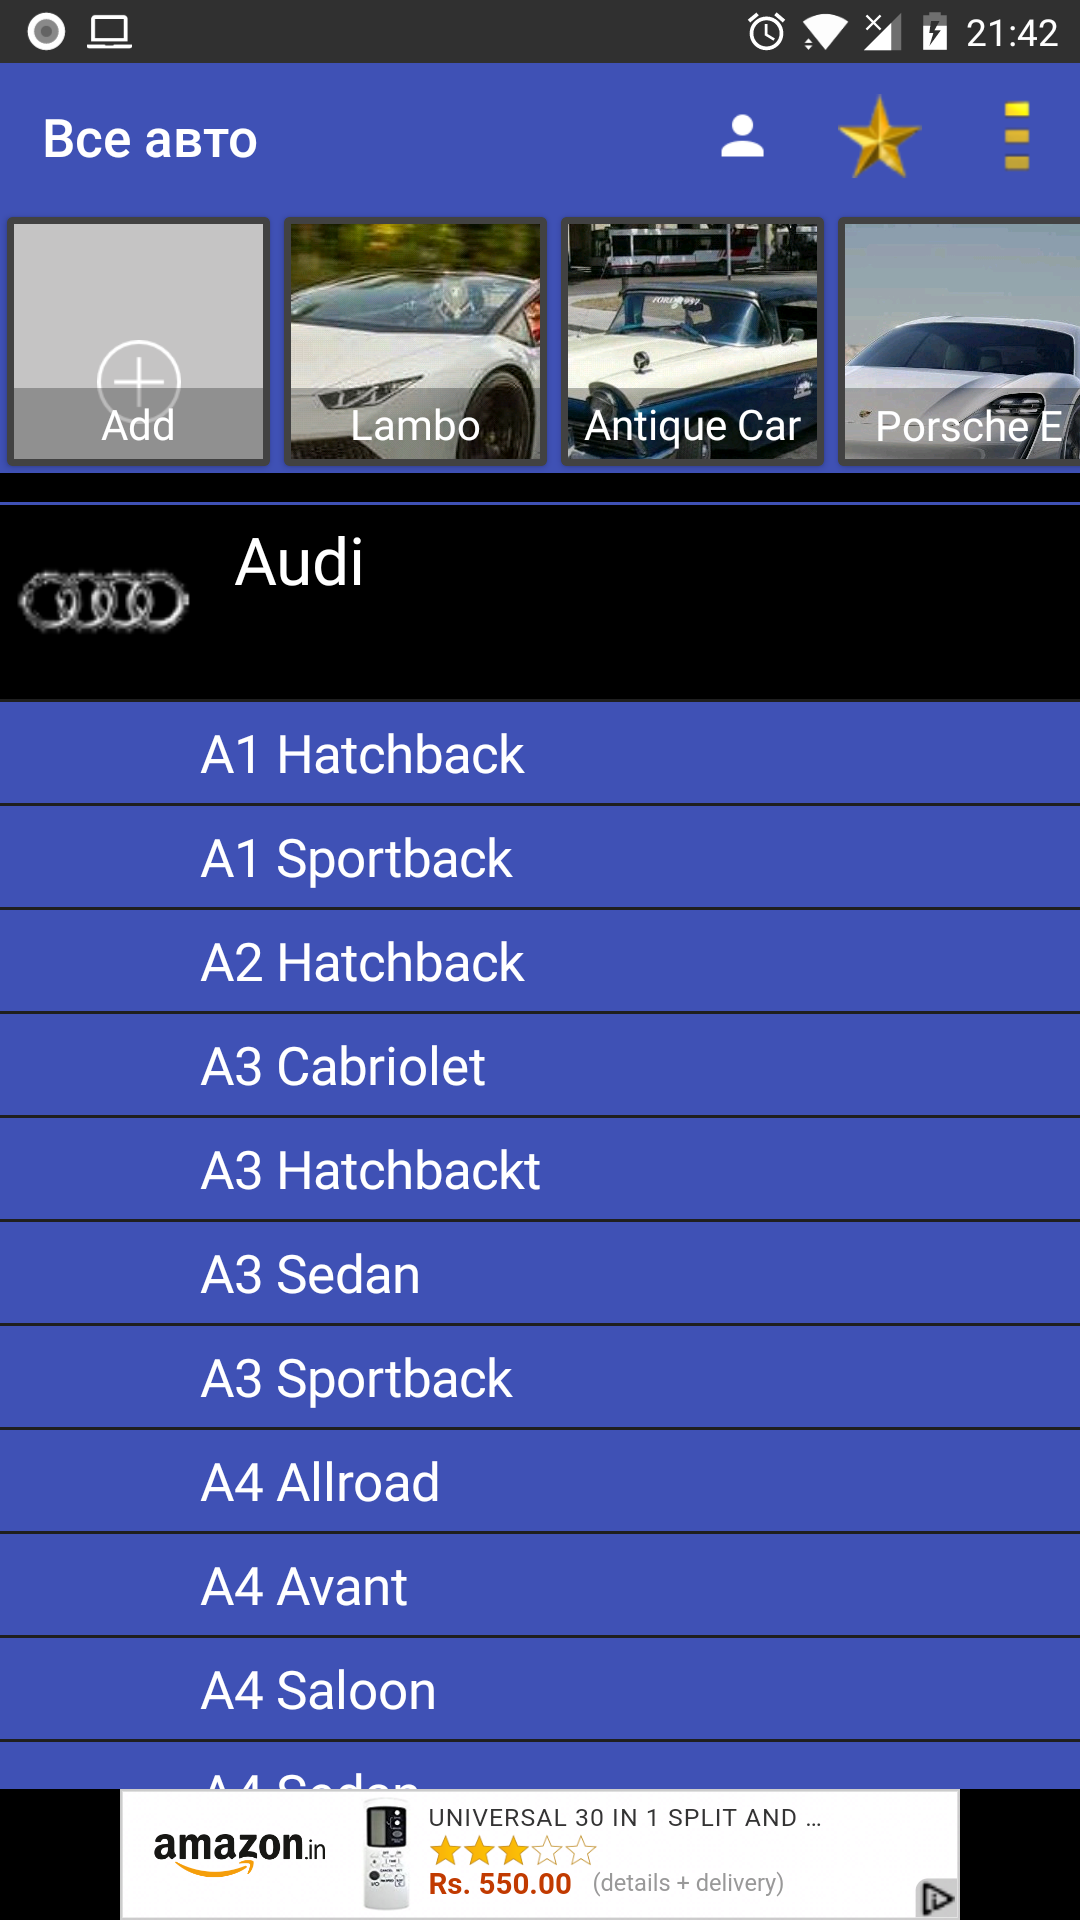1080x1920 pixels.
Task: Click the Amazon.in ad banner link
Action: (540, 1854)
